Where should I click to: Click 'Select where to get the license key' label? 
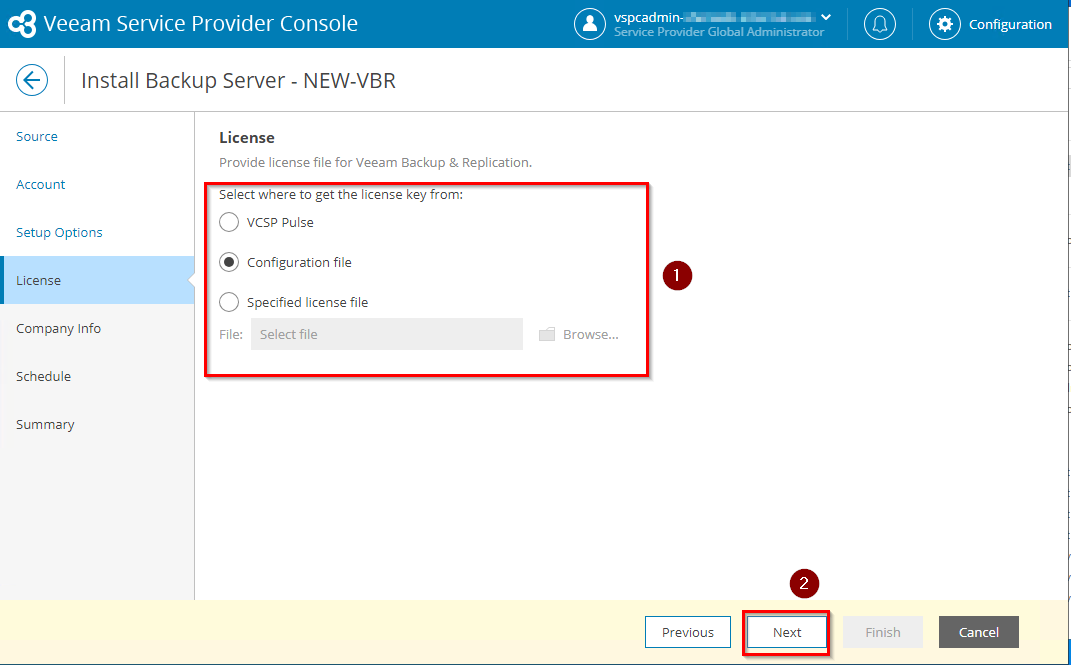point(341,195)
